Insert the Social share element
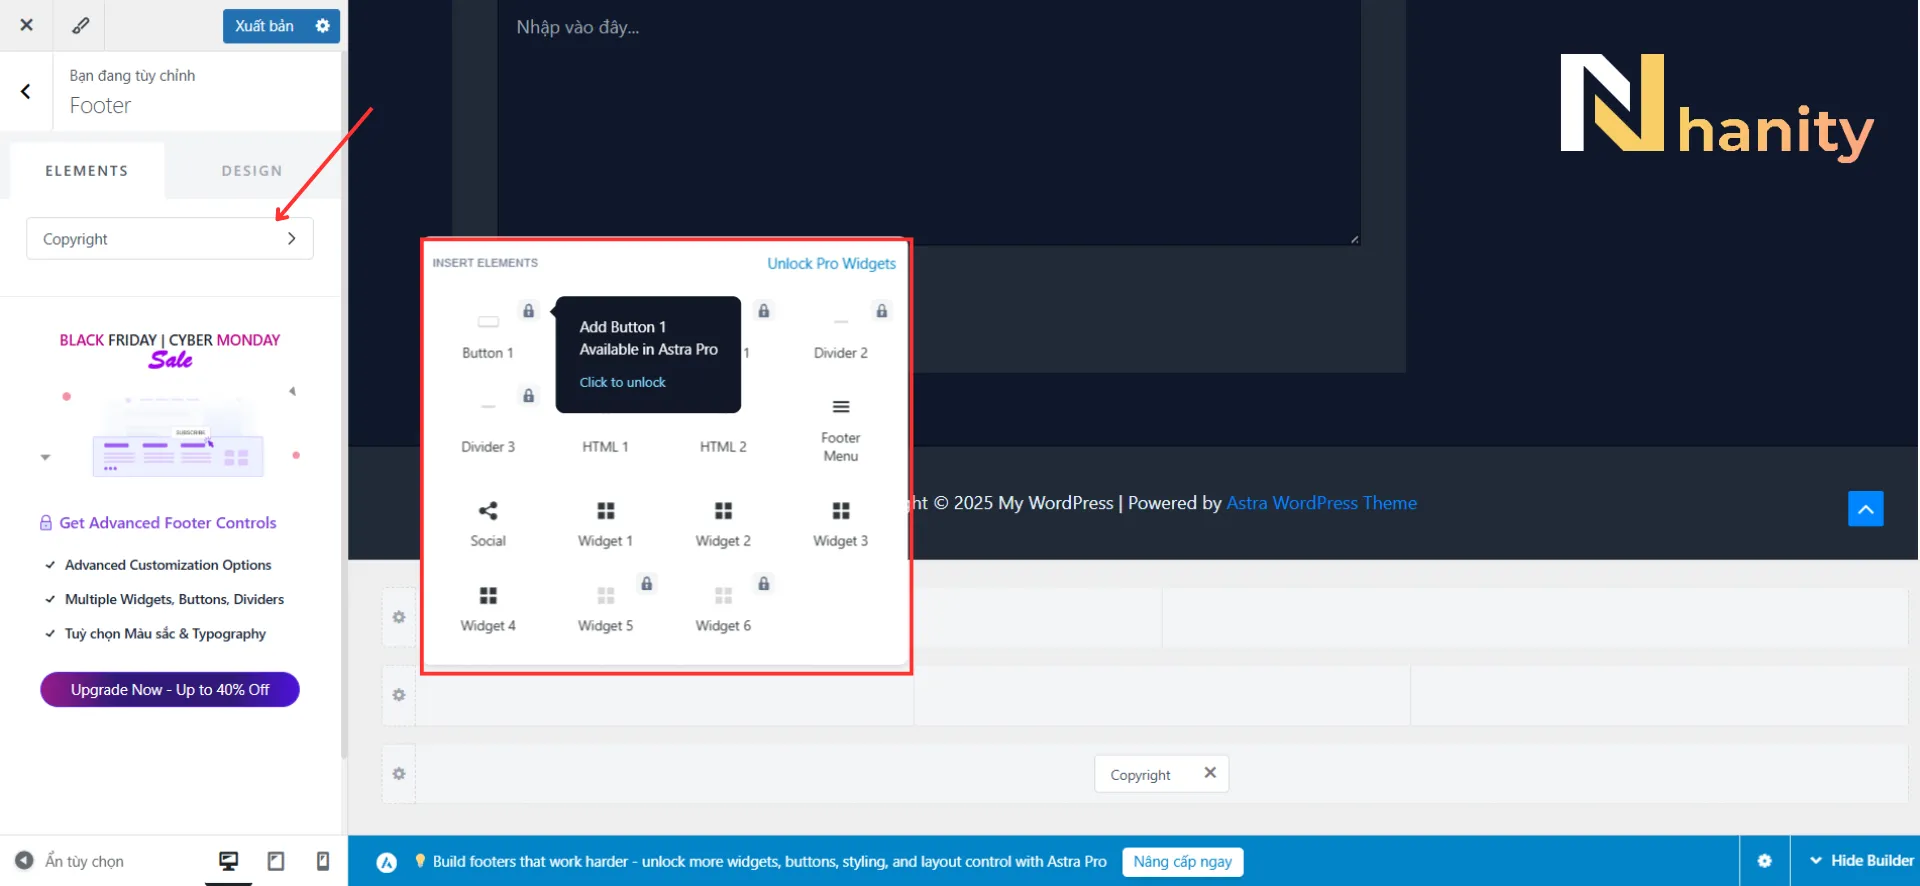The width and height of the screenshot is (1920, 886). tap(488, 524)
